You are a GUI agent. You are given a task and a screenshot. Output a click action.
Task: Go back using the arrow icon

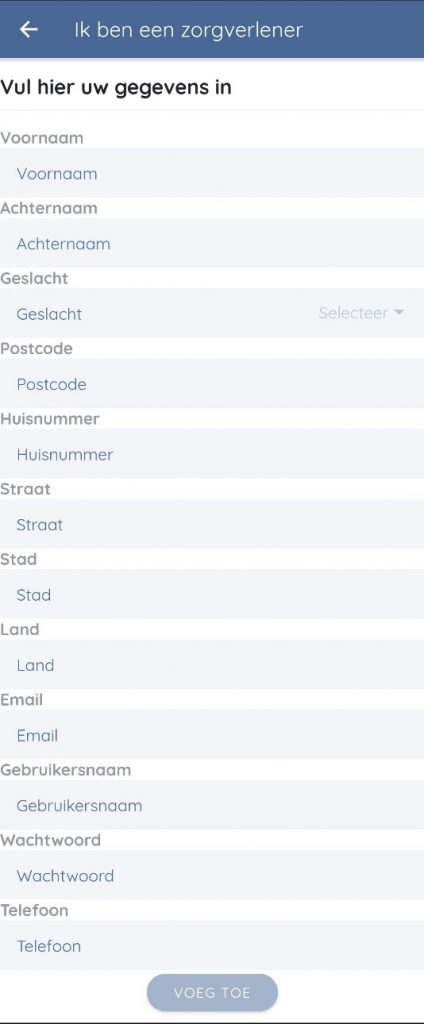coord(28,29)
